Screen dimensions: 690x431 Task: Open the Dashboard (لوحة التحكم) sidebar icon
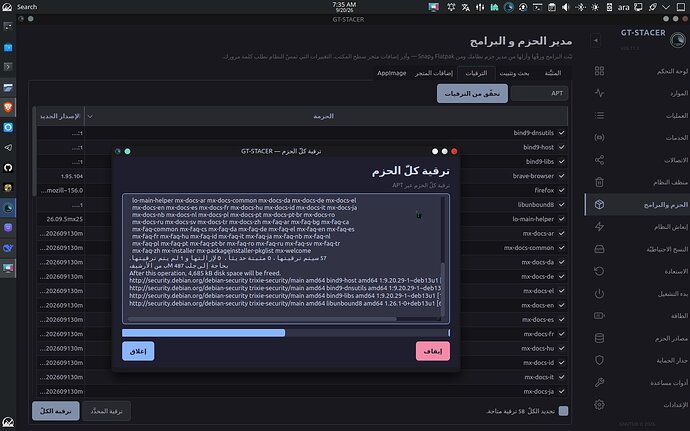599,71
